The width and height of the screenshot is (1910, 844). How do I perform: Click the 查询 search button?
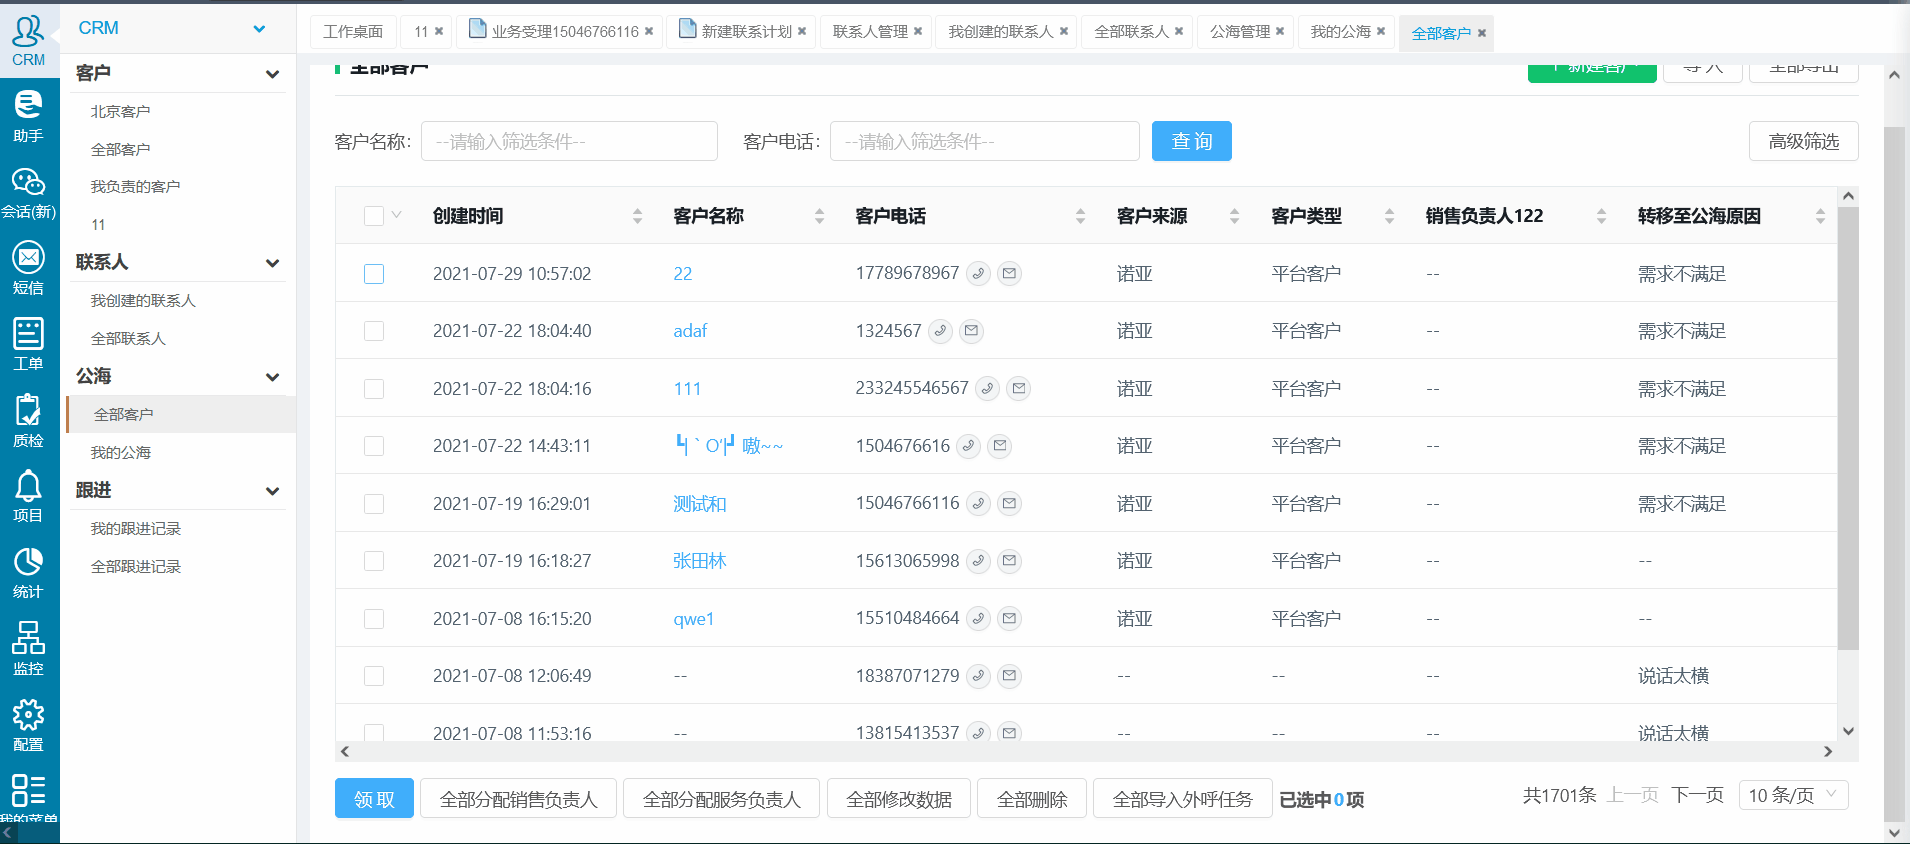click(1191, 141)
